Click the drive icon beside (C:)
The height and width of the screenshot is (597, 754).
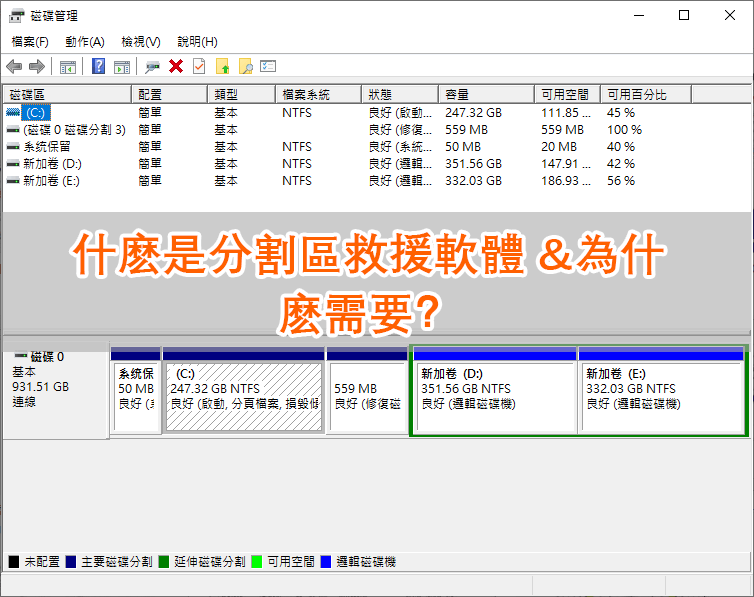click(x=13, y=112)
